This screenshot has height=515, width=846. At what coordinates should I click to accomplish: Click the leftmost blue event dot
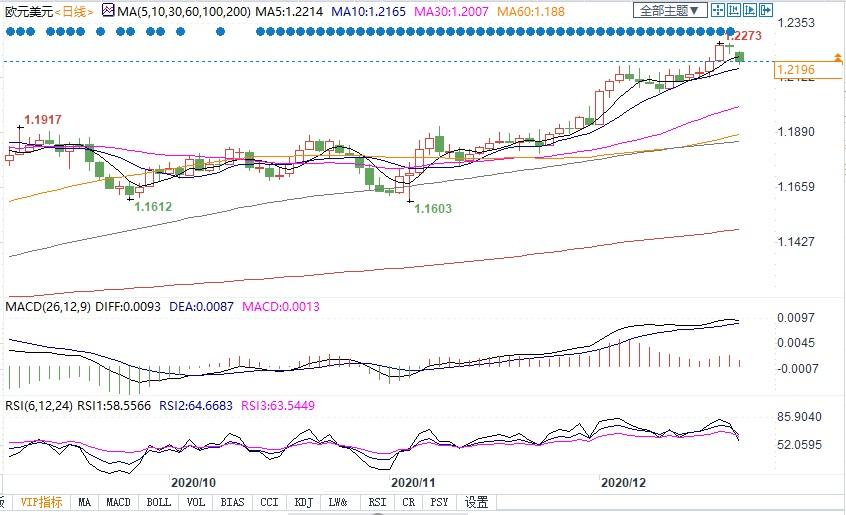pyautogui.click(x=10, y=31)
